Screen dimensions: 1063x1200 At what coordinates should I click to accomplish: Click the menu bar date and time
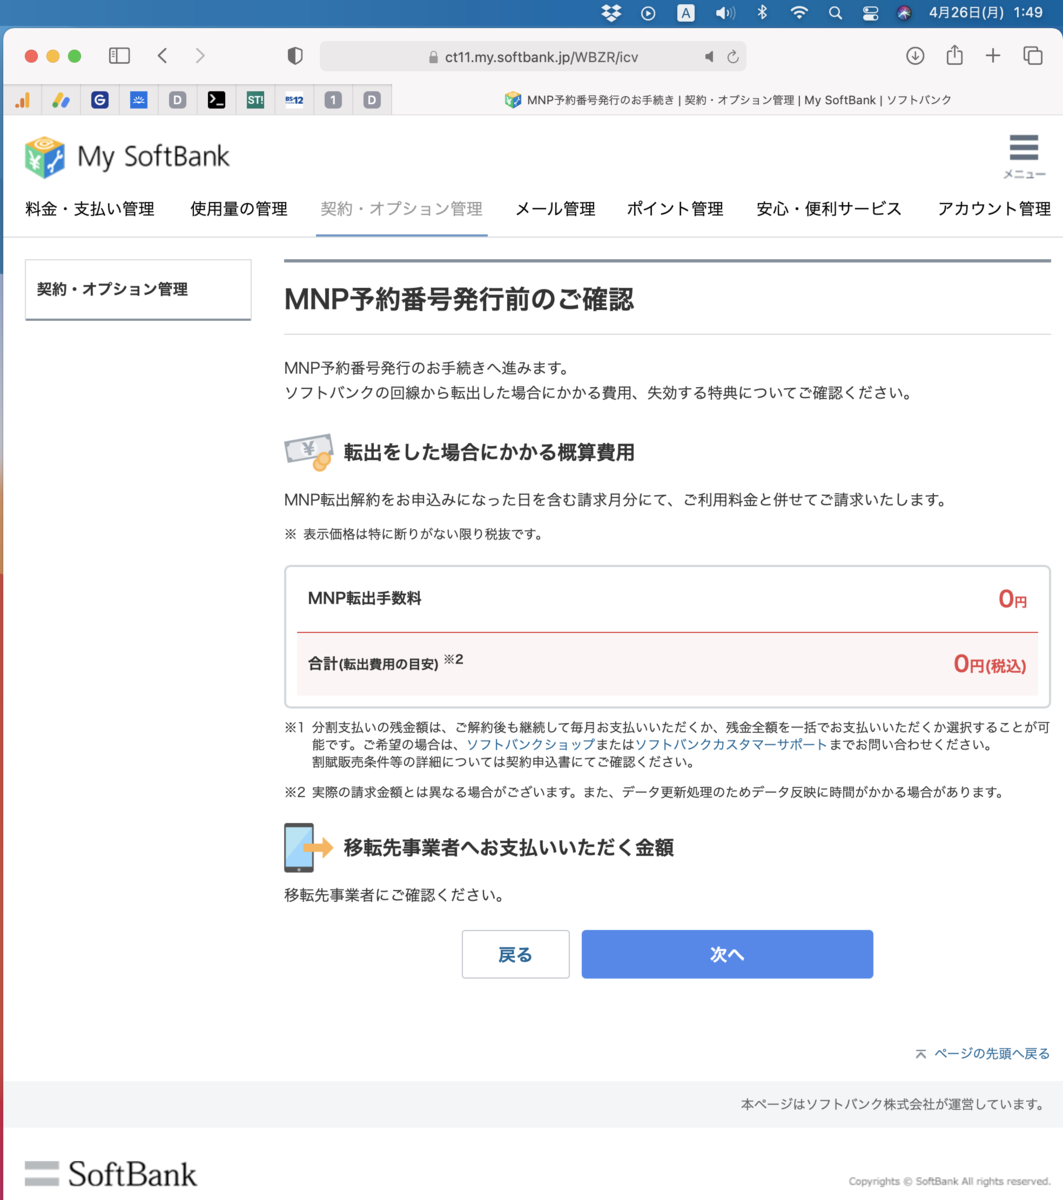[x=986, y=13]
